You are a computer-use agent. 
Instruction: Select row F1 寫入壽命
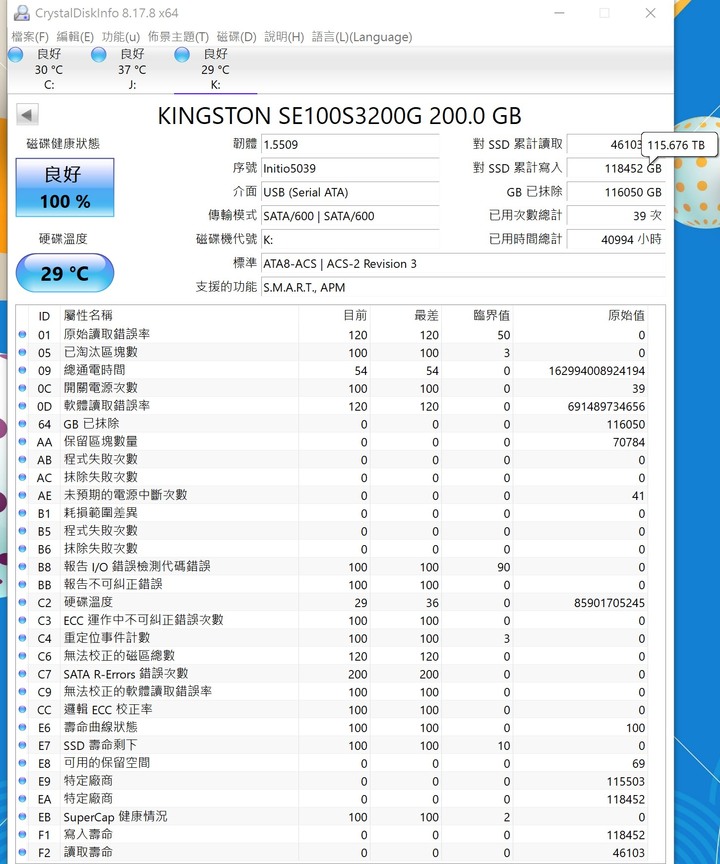pyautogui.click(x=332, y=835)
